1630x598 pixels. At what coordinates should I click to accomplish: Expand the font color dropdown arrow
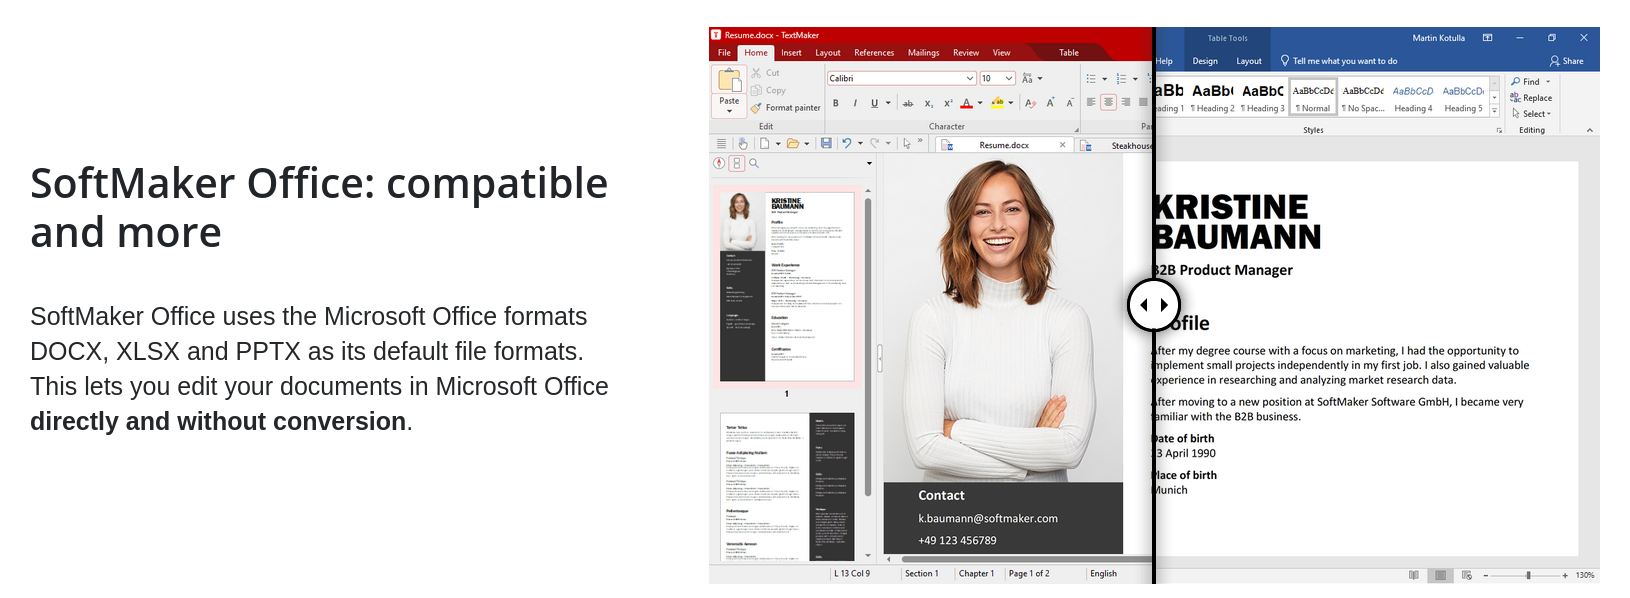pyautogui.click(x=980, y=103)
